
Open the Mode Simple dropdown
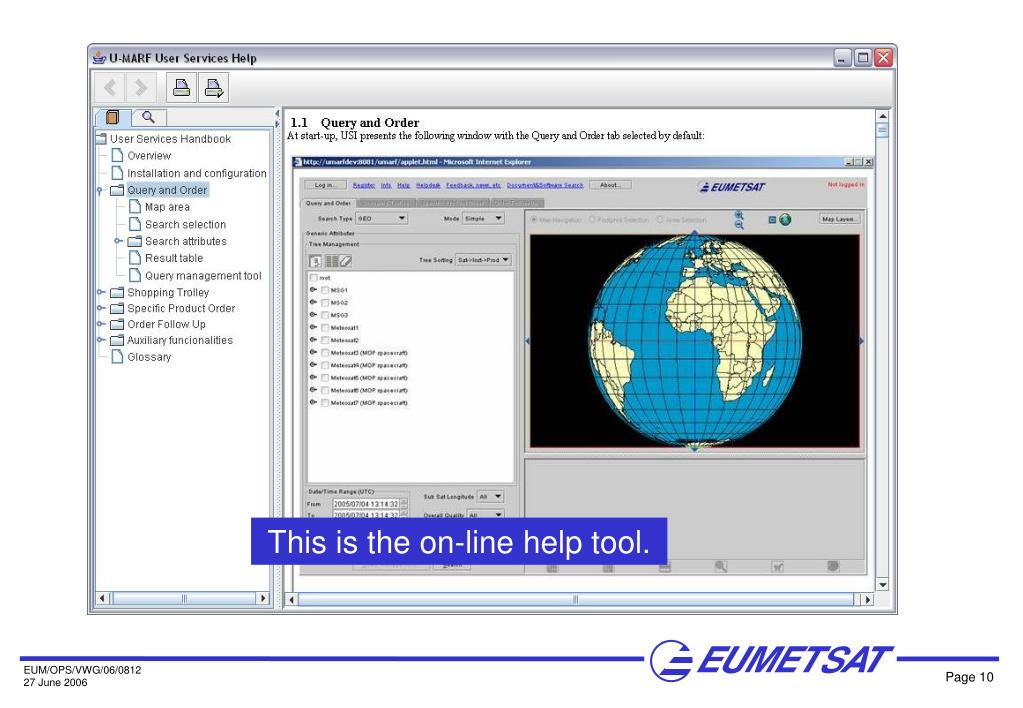483,219
